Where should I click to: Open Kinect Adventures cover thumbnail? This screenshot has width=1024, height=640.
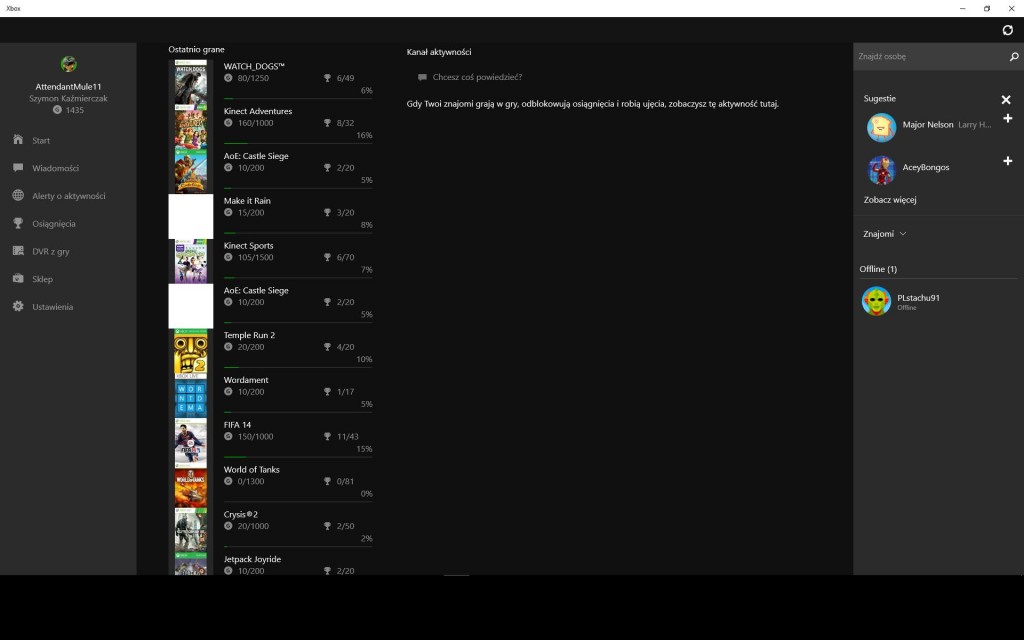[191, 127]
